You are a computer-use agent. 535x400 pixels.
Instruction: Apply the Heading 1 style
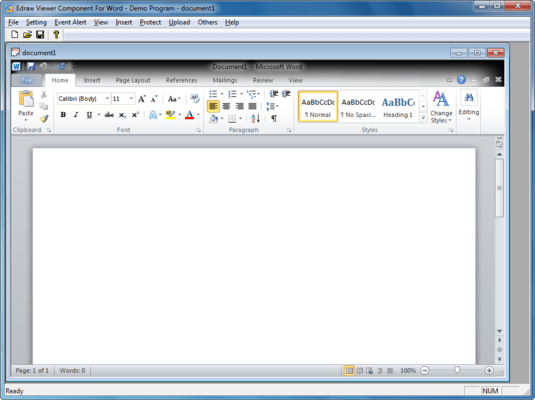[398, 106]
